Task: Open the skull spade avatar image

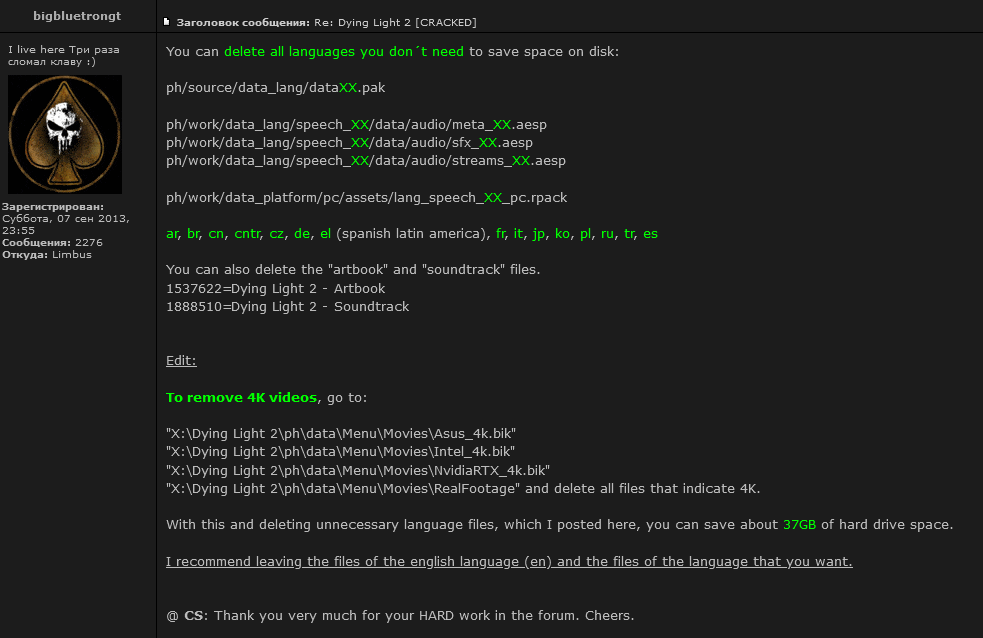Action: coord(65,134)
